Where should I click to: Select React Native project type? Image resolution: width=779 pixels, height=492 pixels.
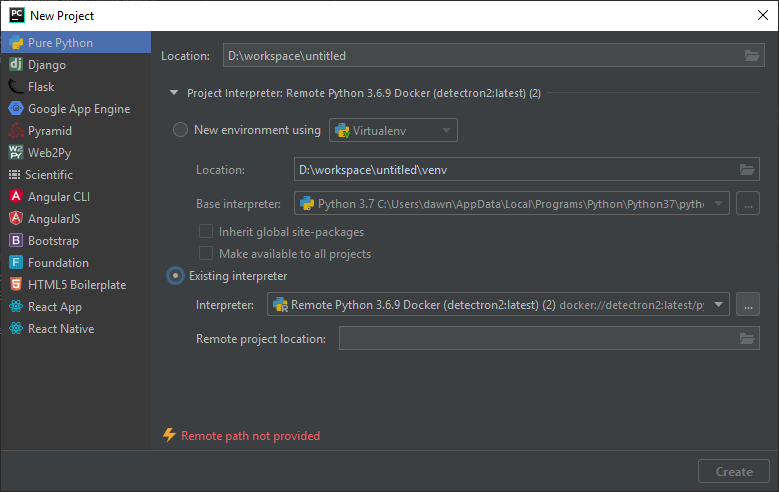click(x=60, y=329)
